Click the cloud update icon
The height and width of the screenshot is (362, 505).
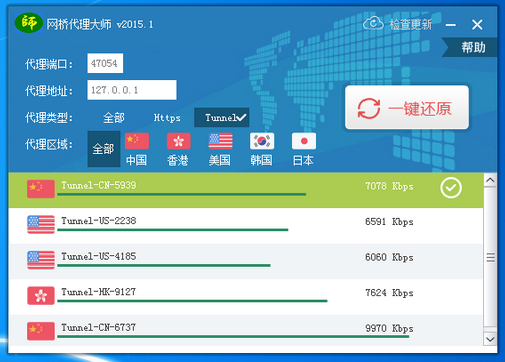373,23
